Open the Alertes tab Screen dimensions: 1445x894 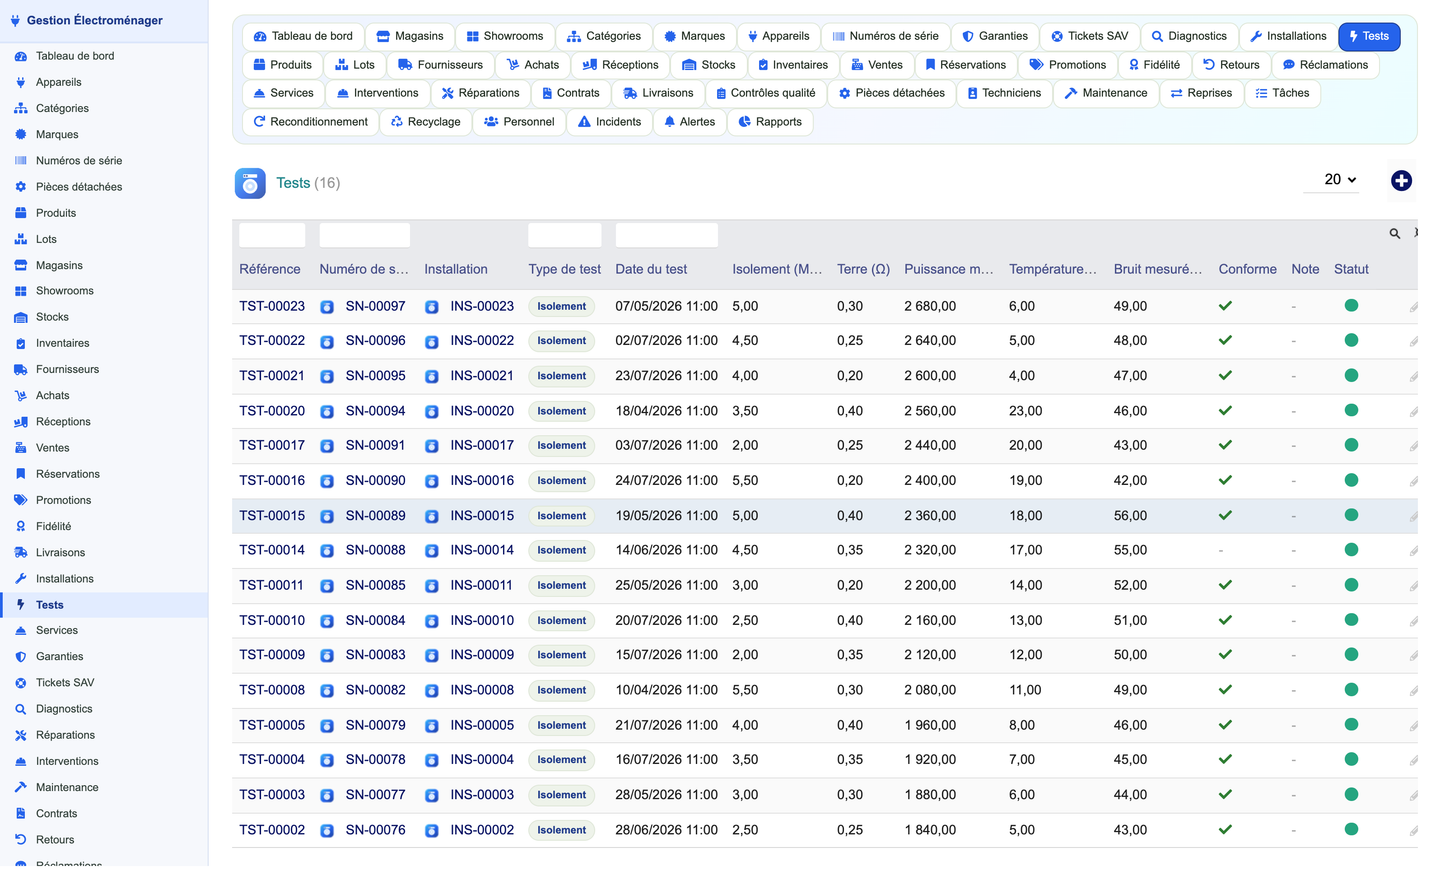point(688,122)
